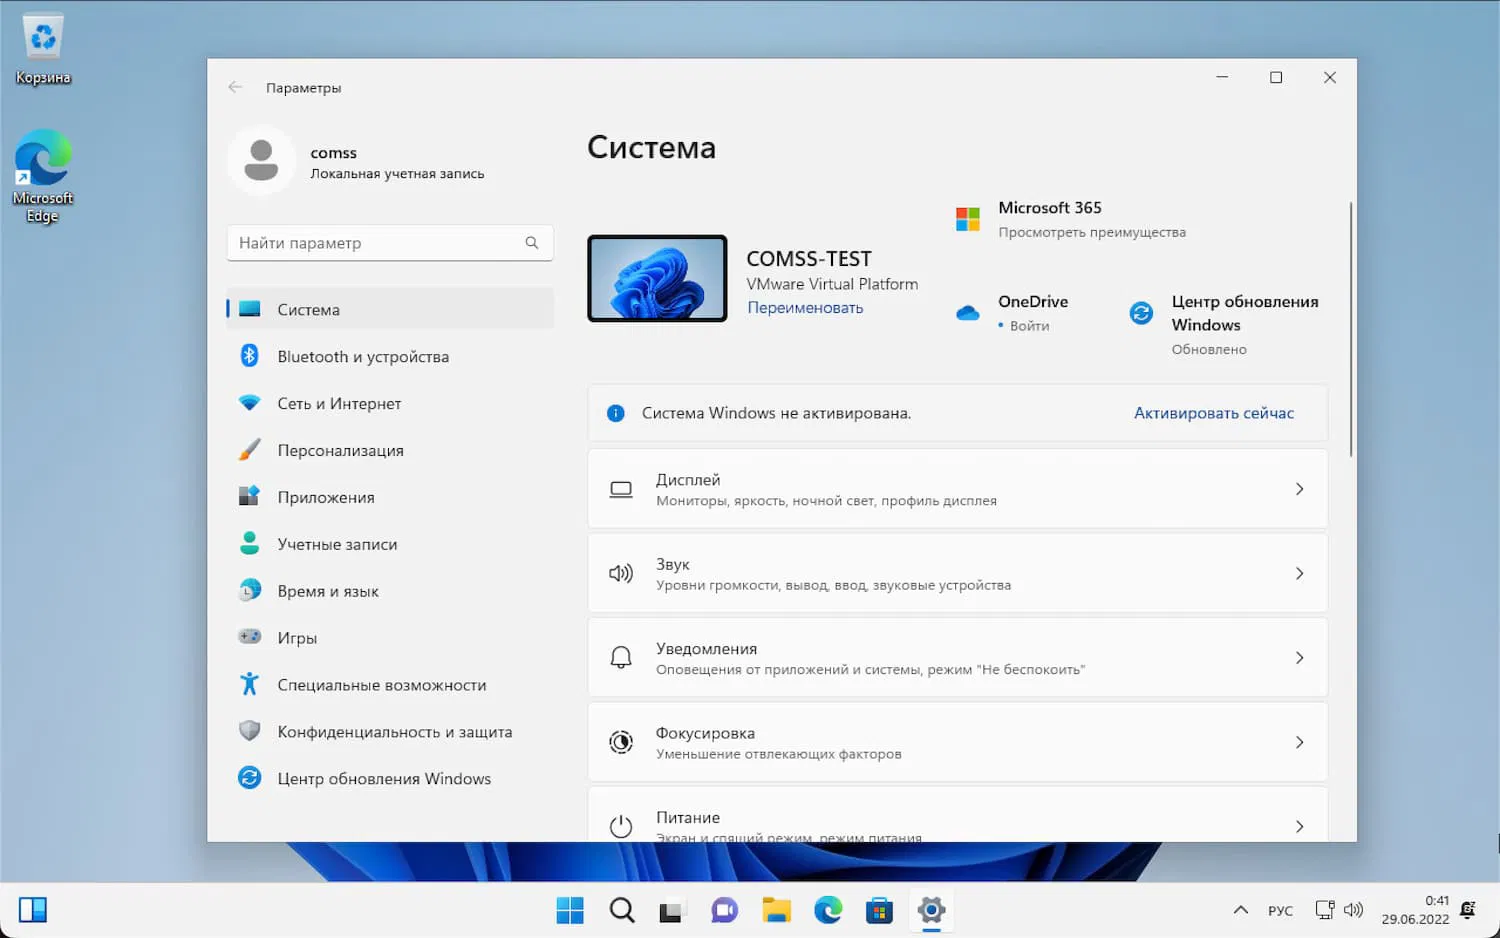Click the Активировать сейчас link
This screenshot has height=938, width=1500.
coord(1213,413)
